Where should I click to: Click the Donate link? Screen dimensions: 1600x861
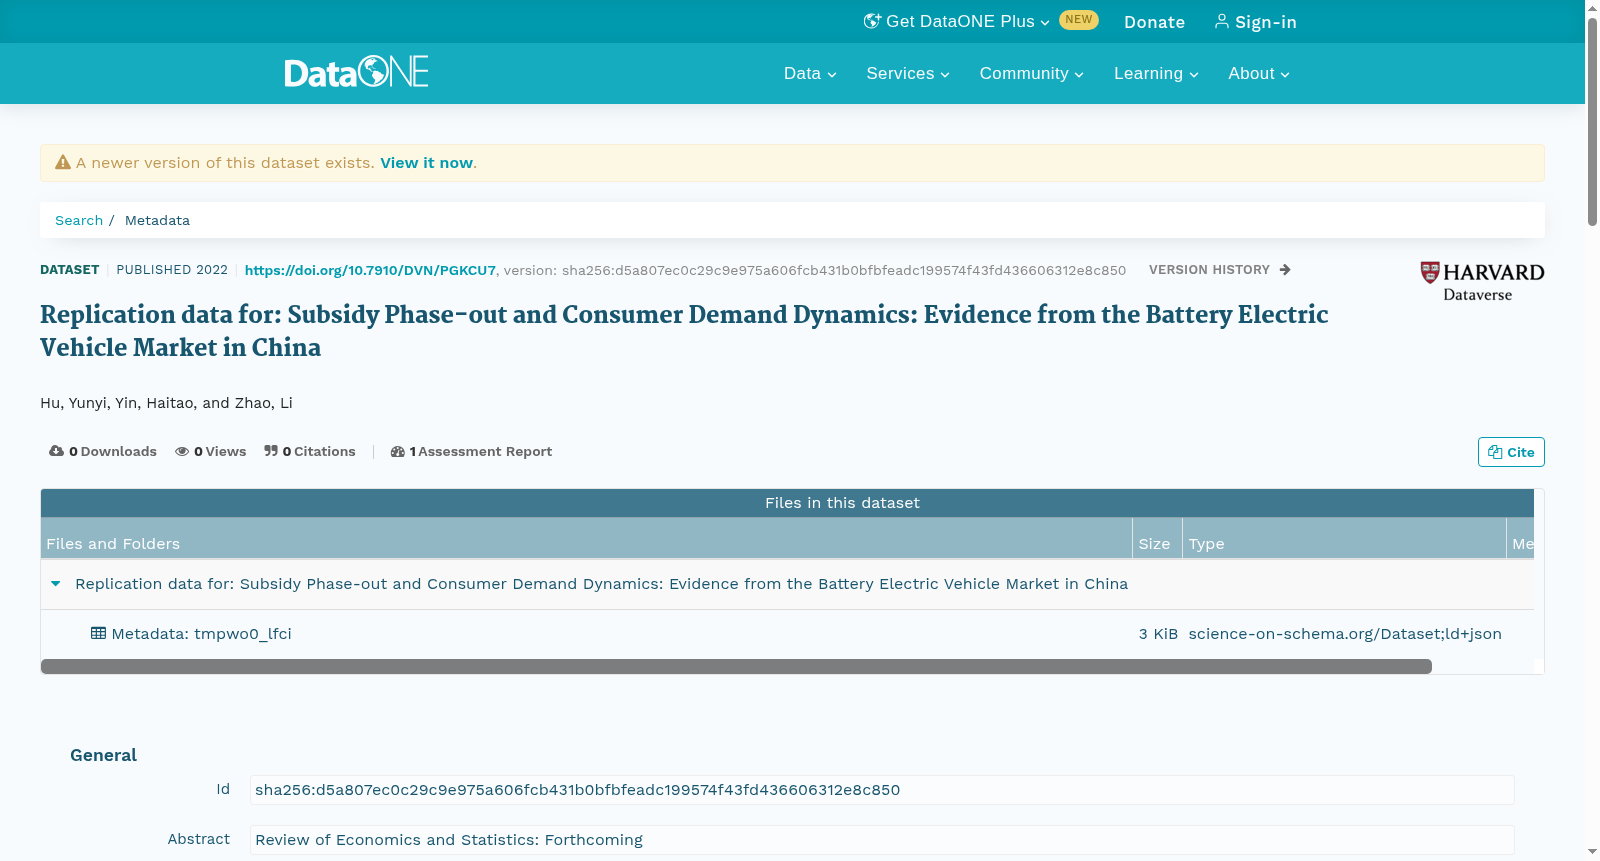pos(1154,22)
